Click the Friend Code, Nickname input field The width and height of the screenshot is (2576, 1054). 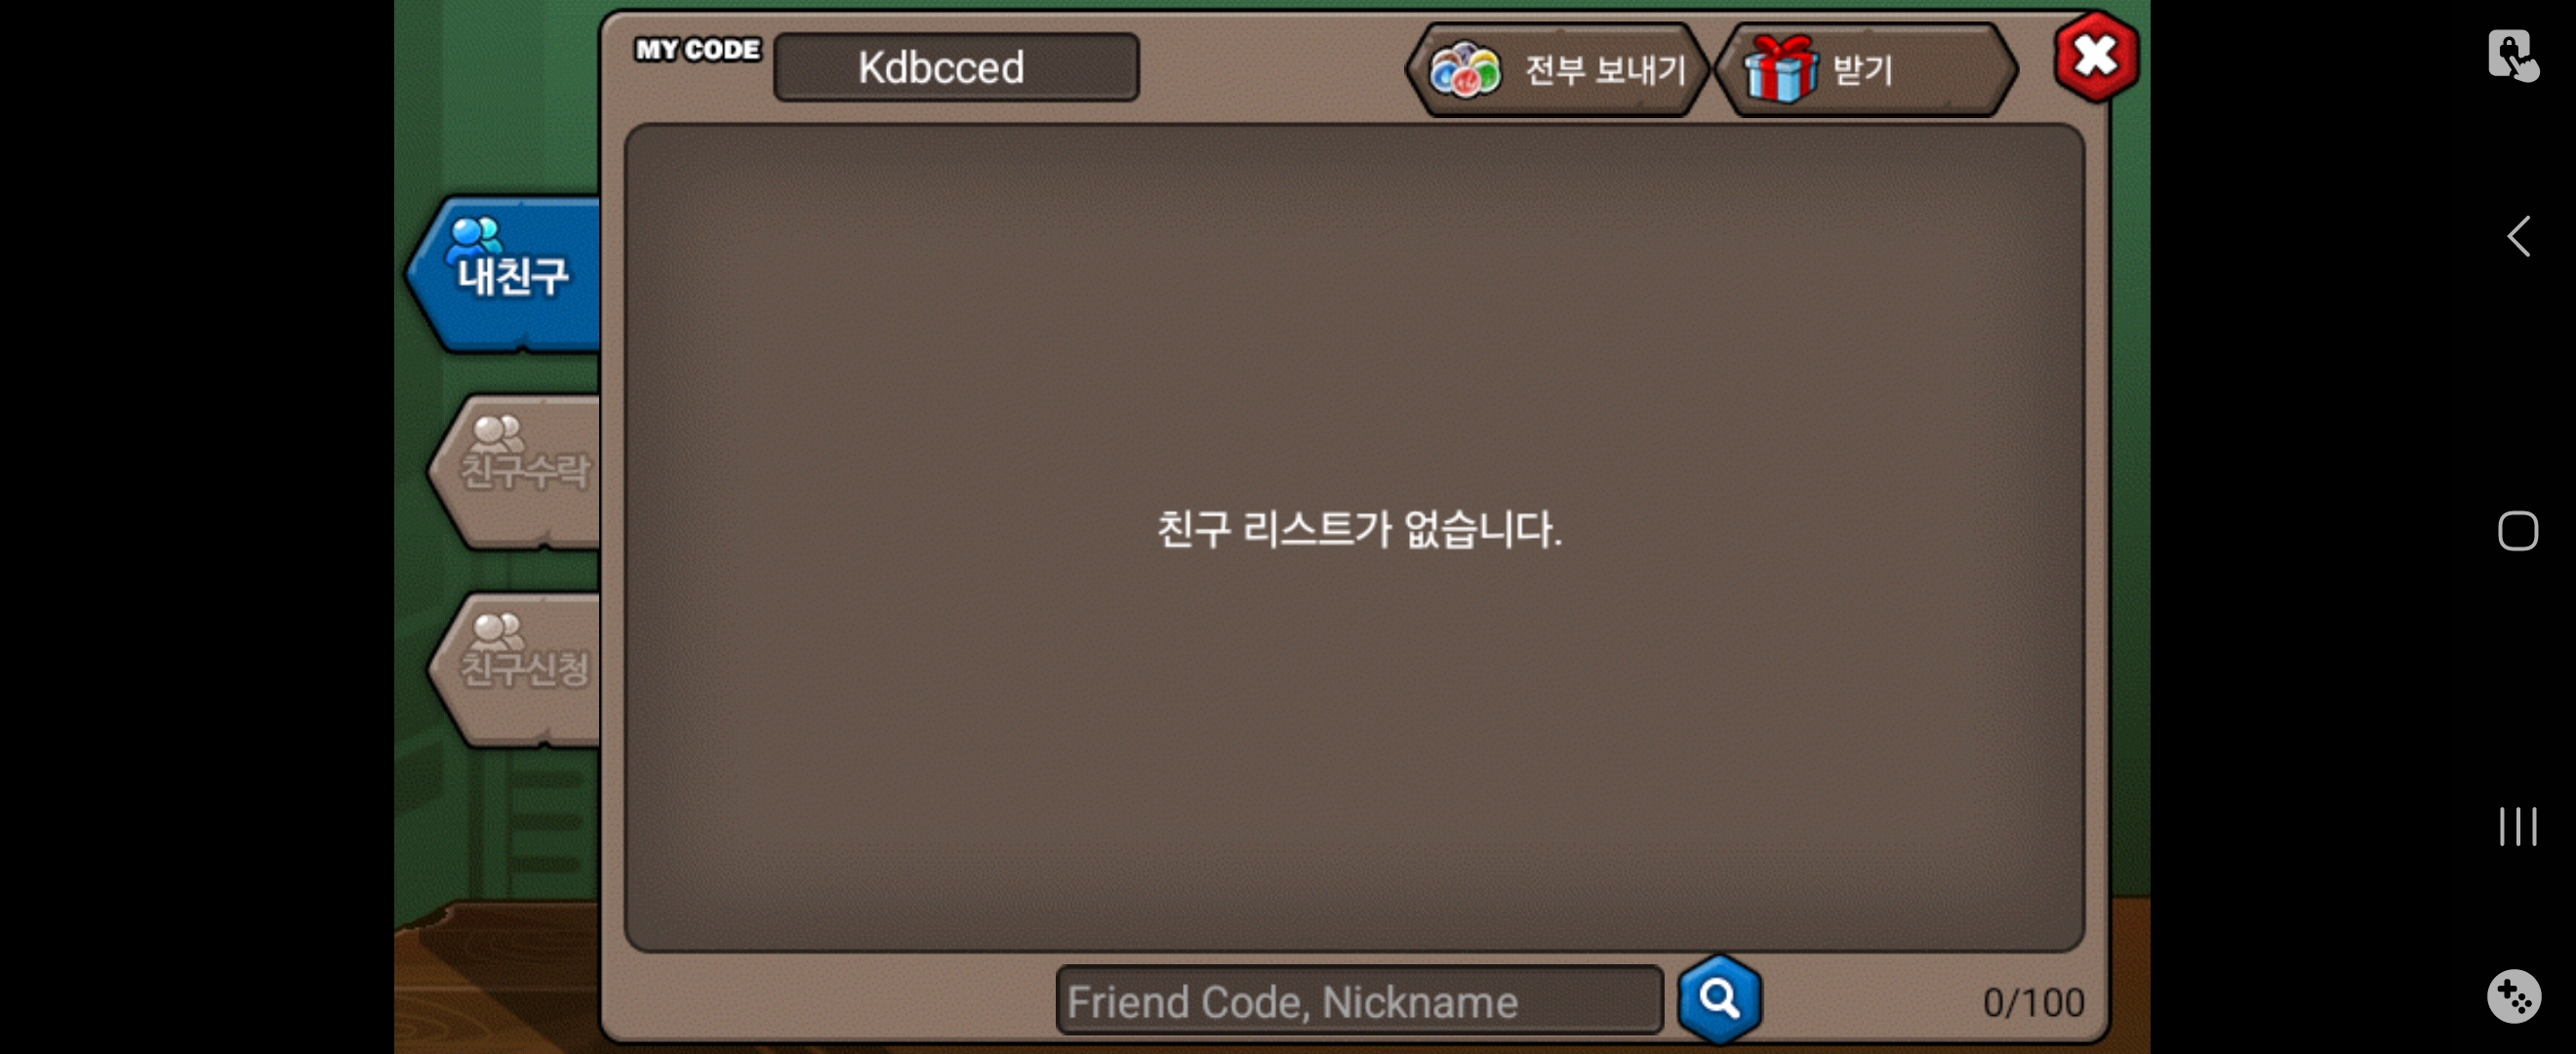[1360, 1000]
